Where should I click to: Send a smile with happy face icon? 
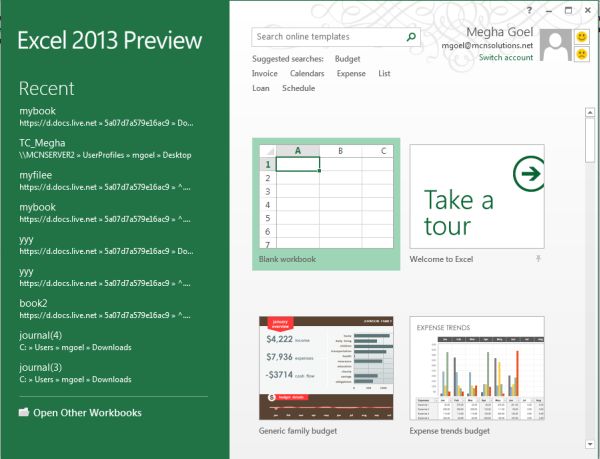coord(582,37)
